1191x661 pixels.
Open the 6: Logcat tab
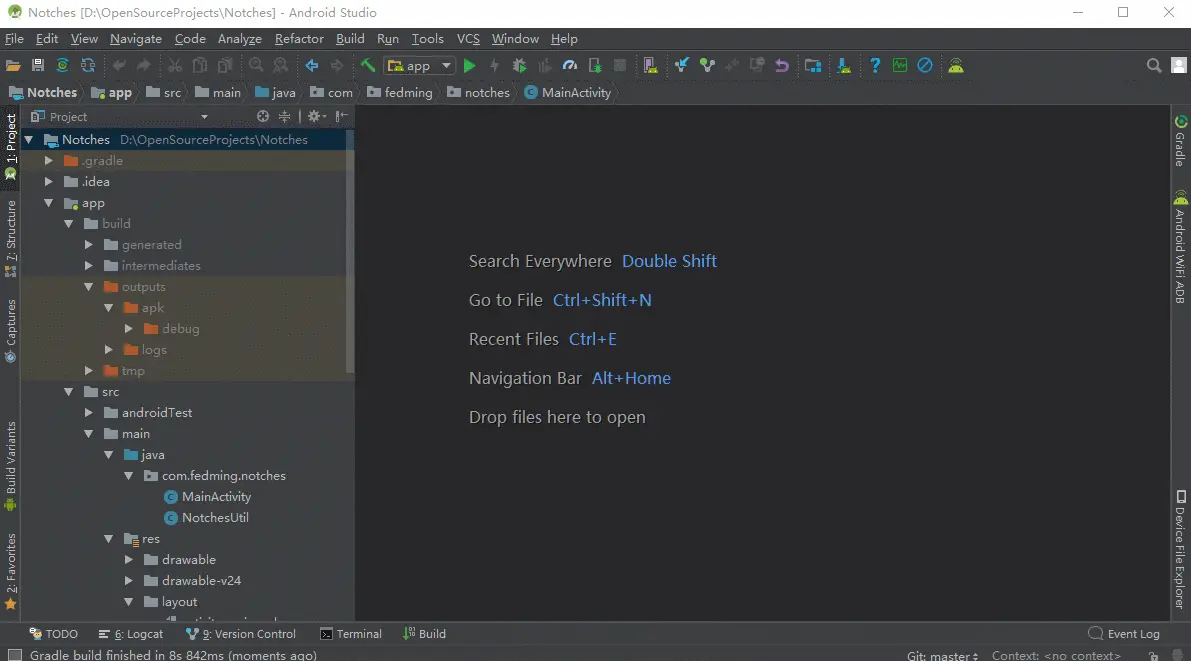(131, 634)
